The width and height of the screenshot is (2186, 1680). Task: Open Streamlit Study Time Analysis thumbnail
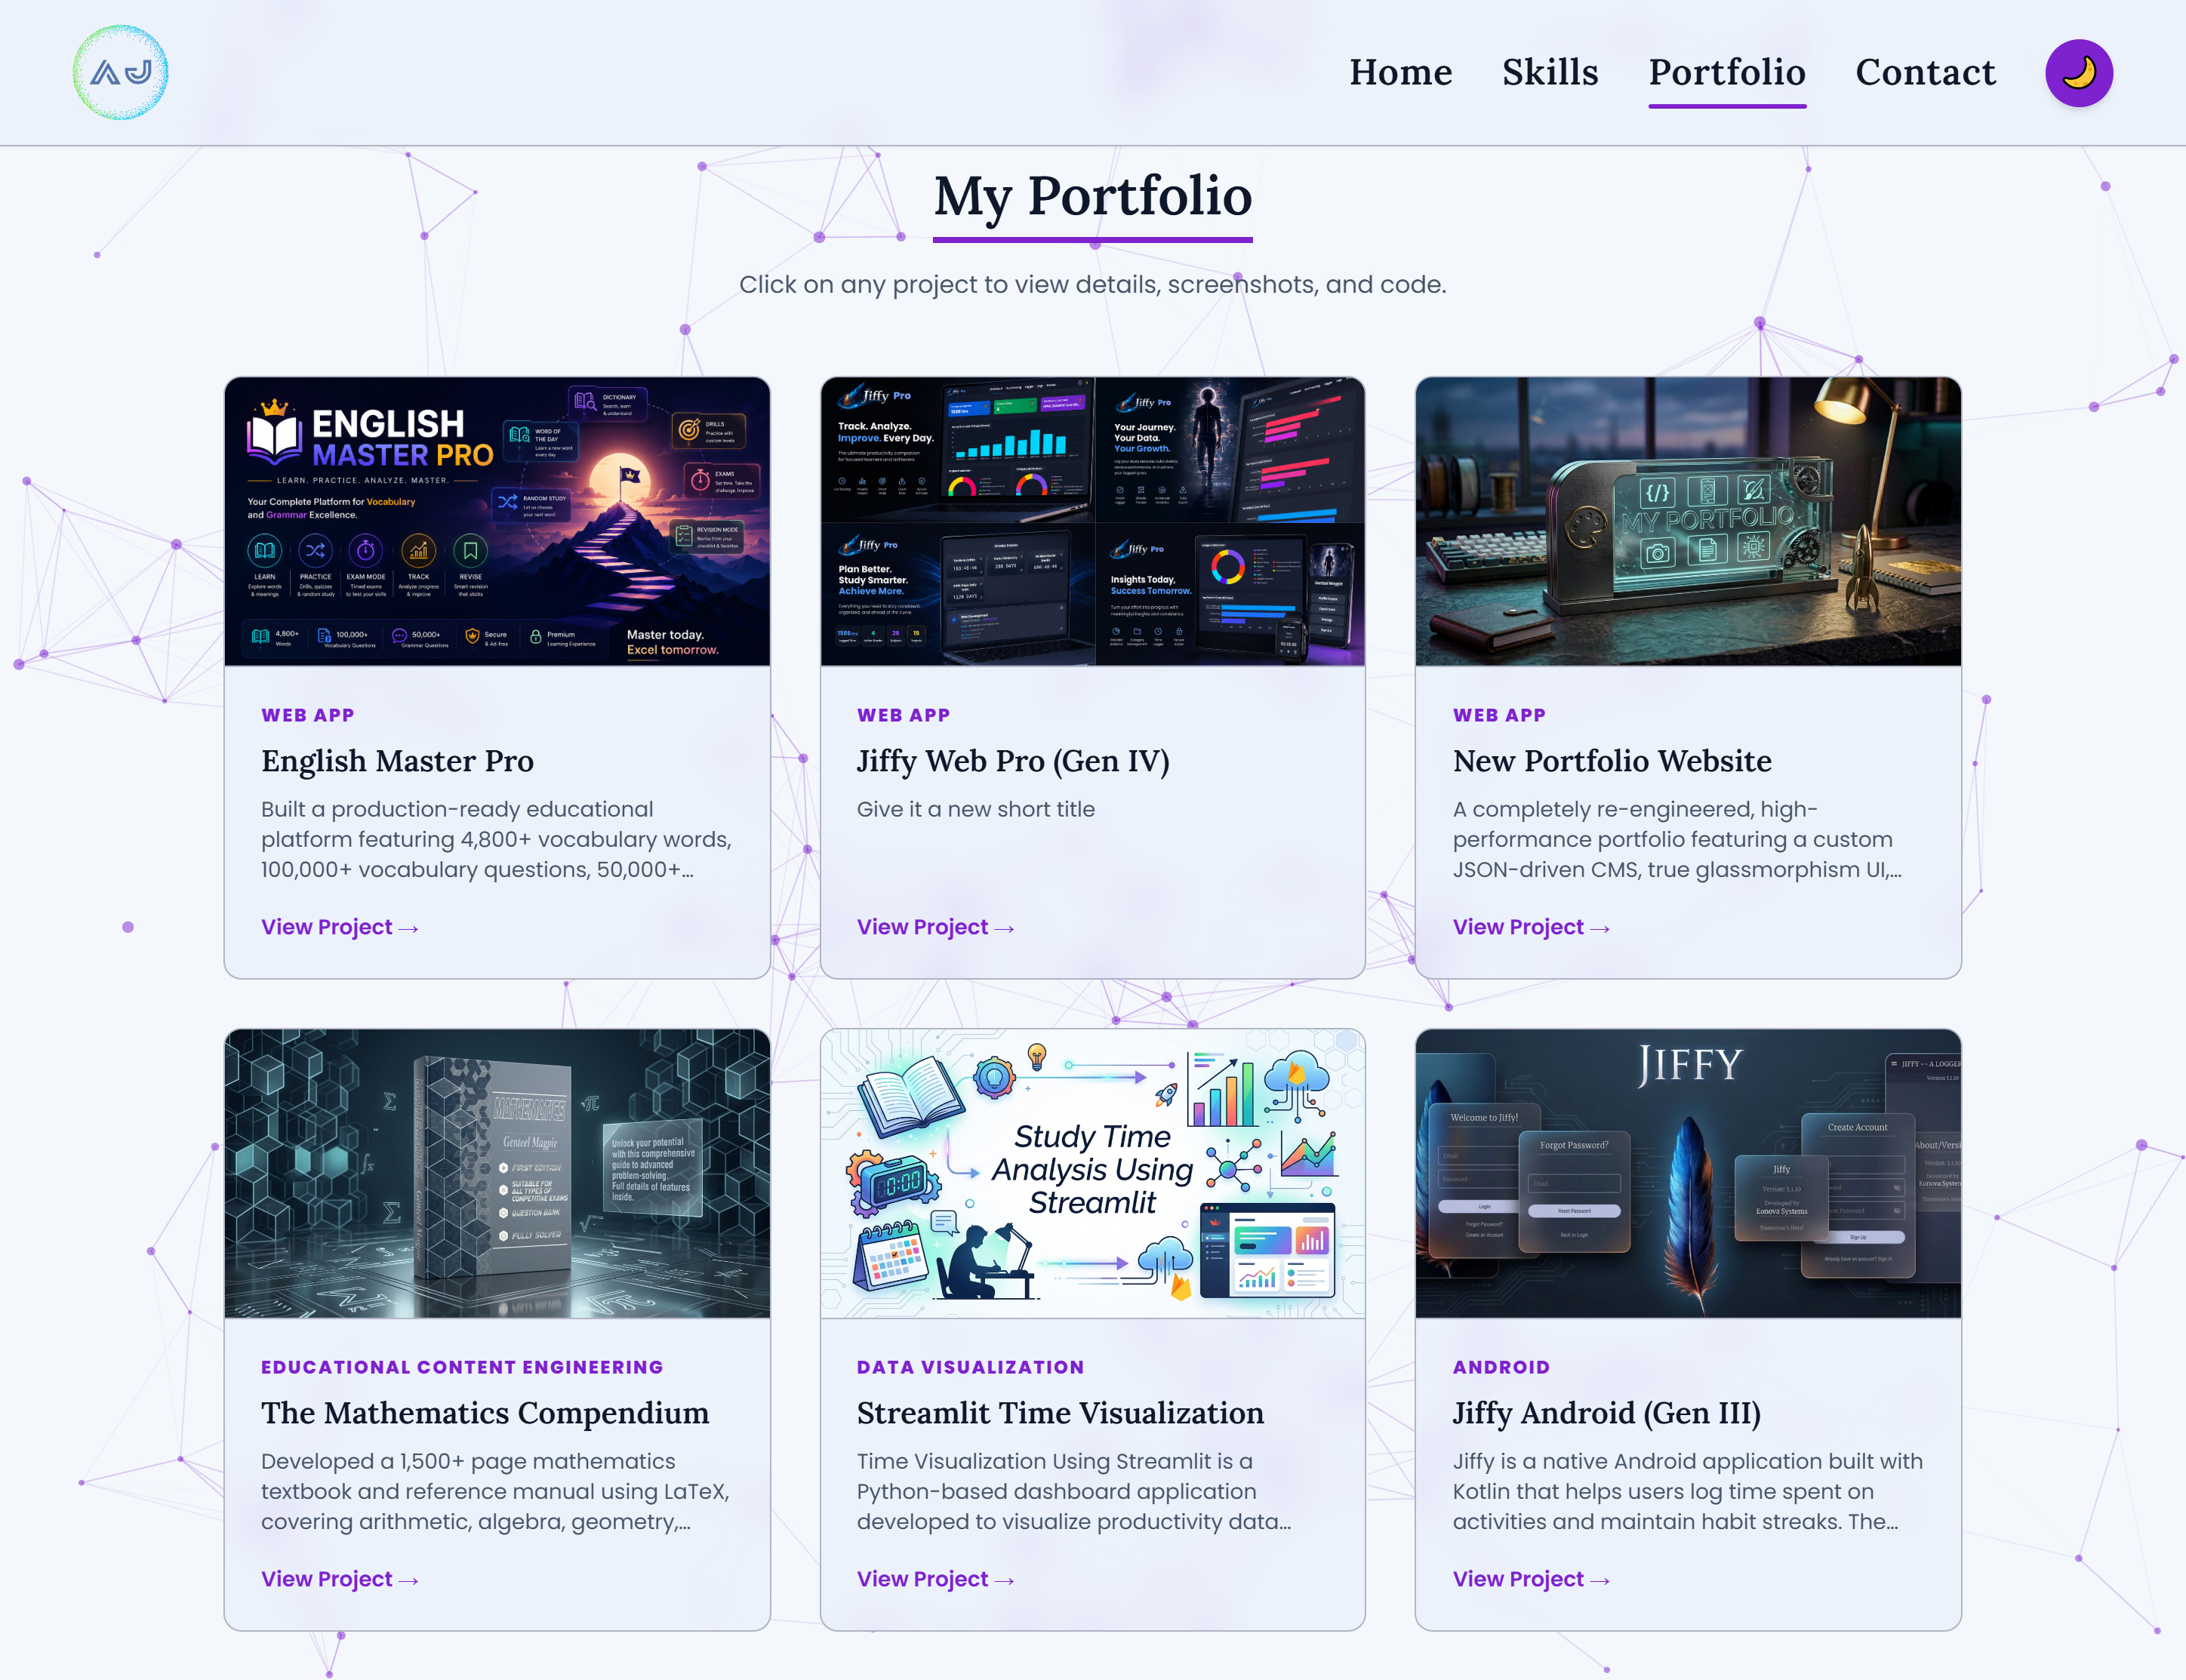[1092, 1173]
